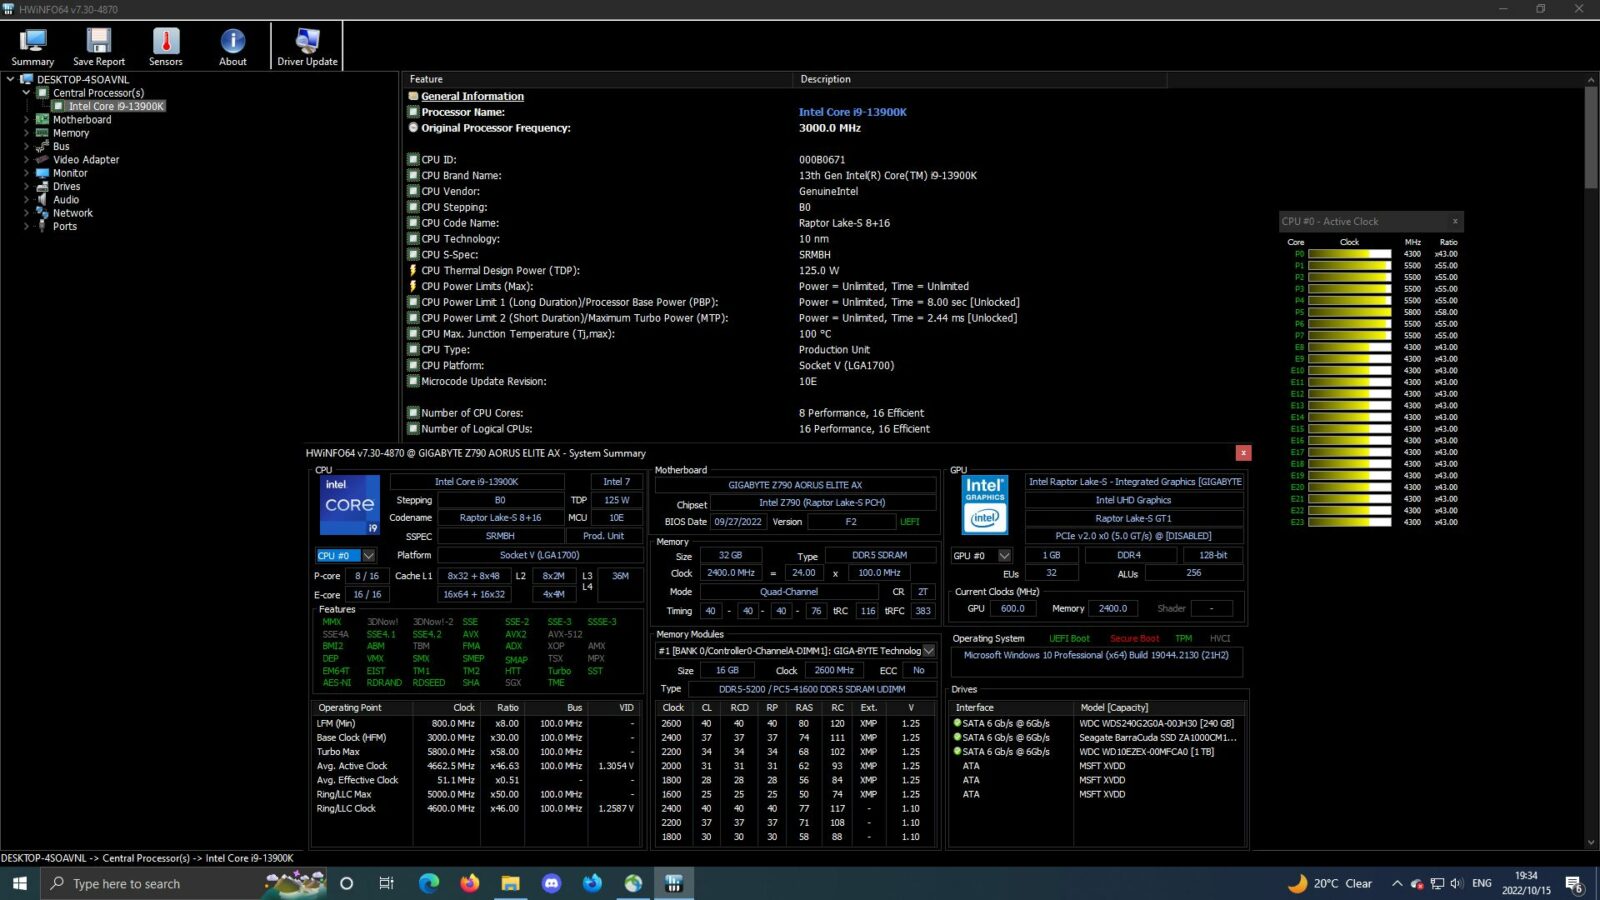Open Discord from the taskbar
The width and height of the screenshot is (1600, 900).
[551, 883]
